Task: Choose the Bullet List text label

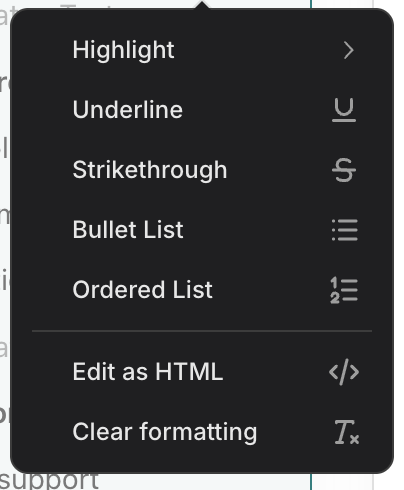Action: (x=128, y=230)
